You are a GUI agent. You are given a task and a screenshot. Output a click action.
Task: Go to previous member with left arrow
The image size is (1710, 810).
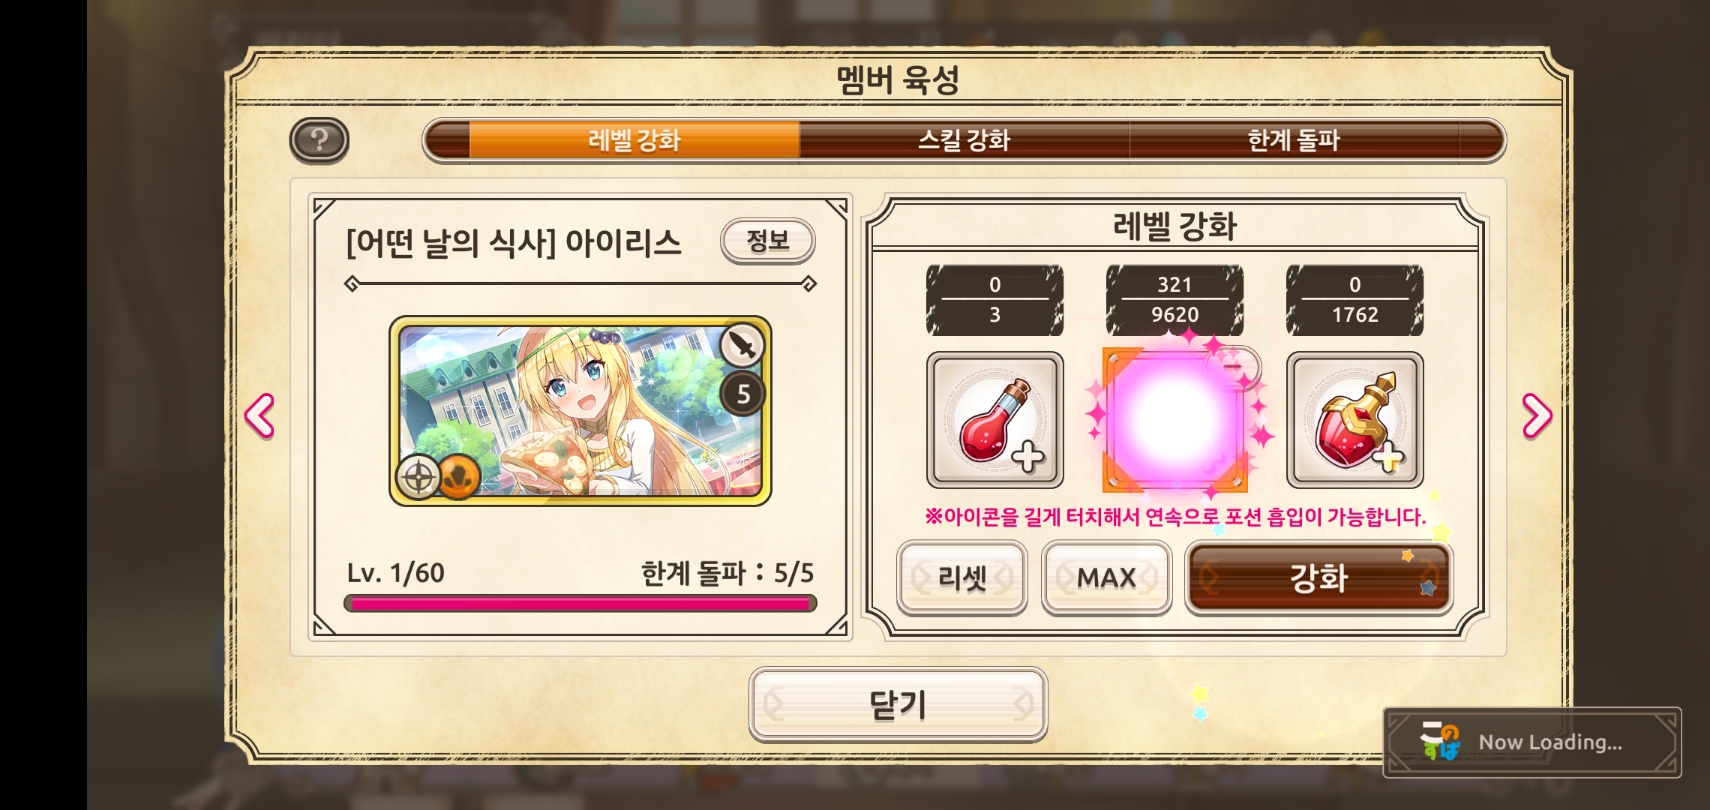(260, 416)
